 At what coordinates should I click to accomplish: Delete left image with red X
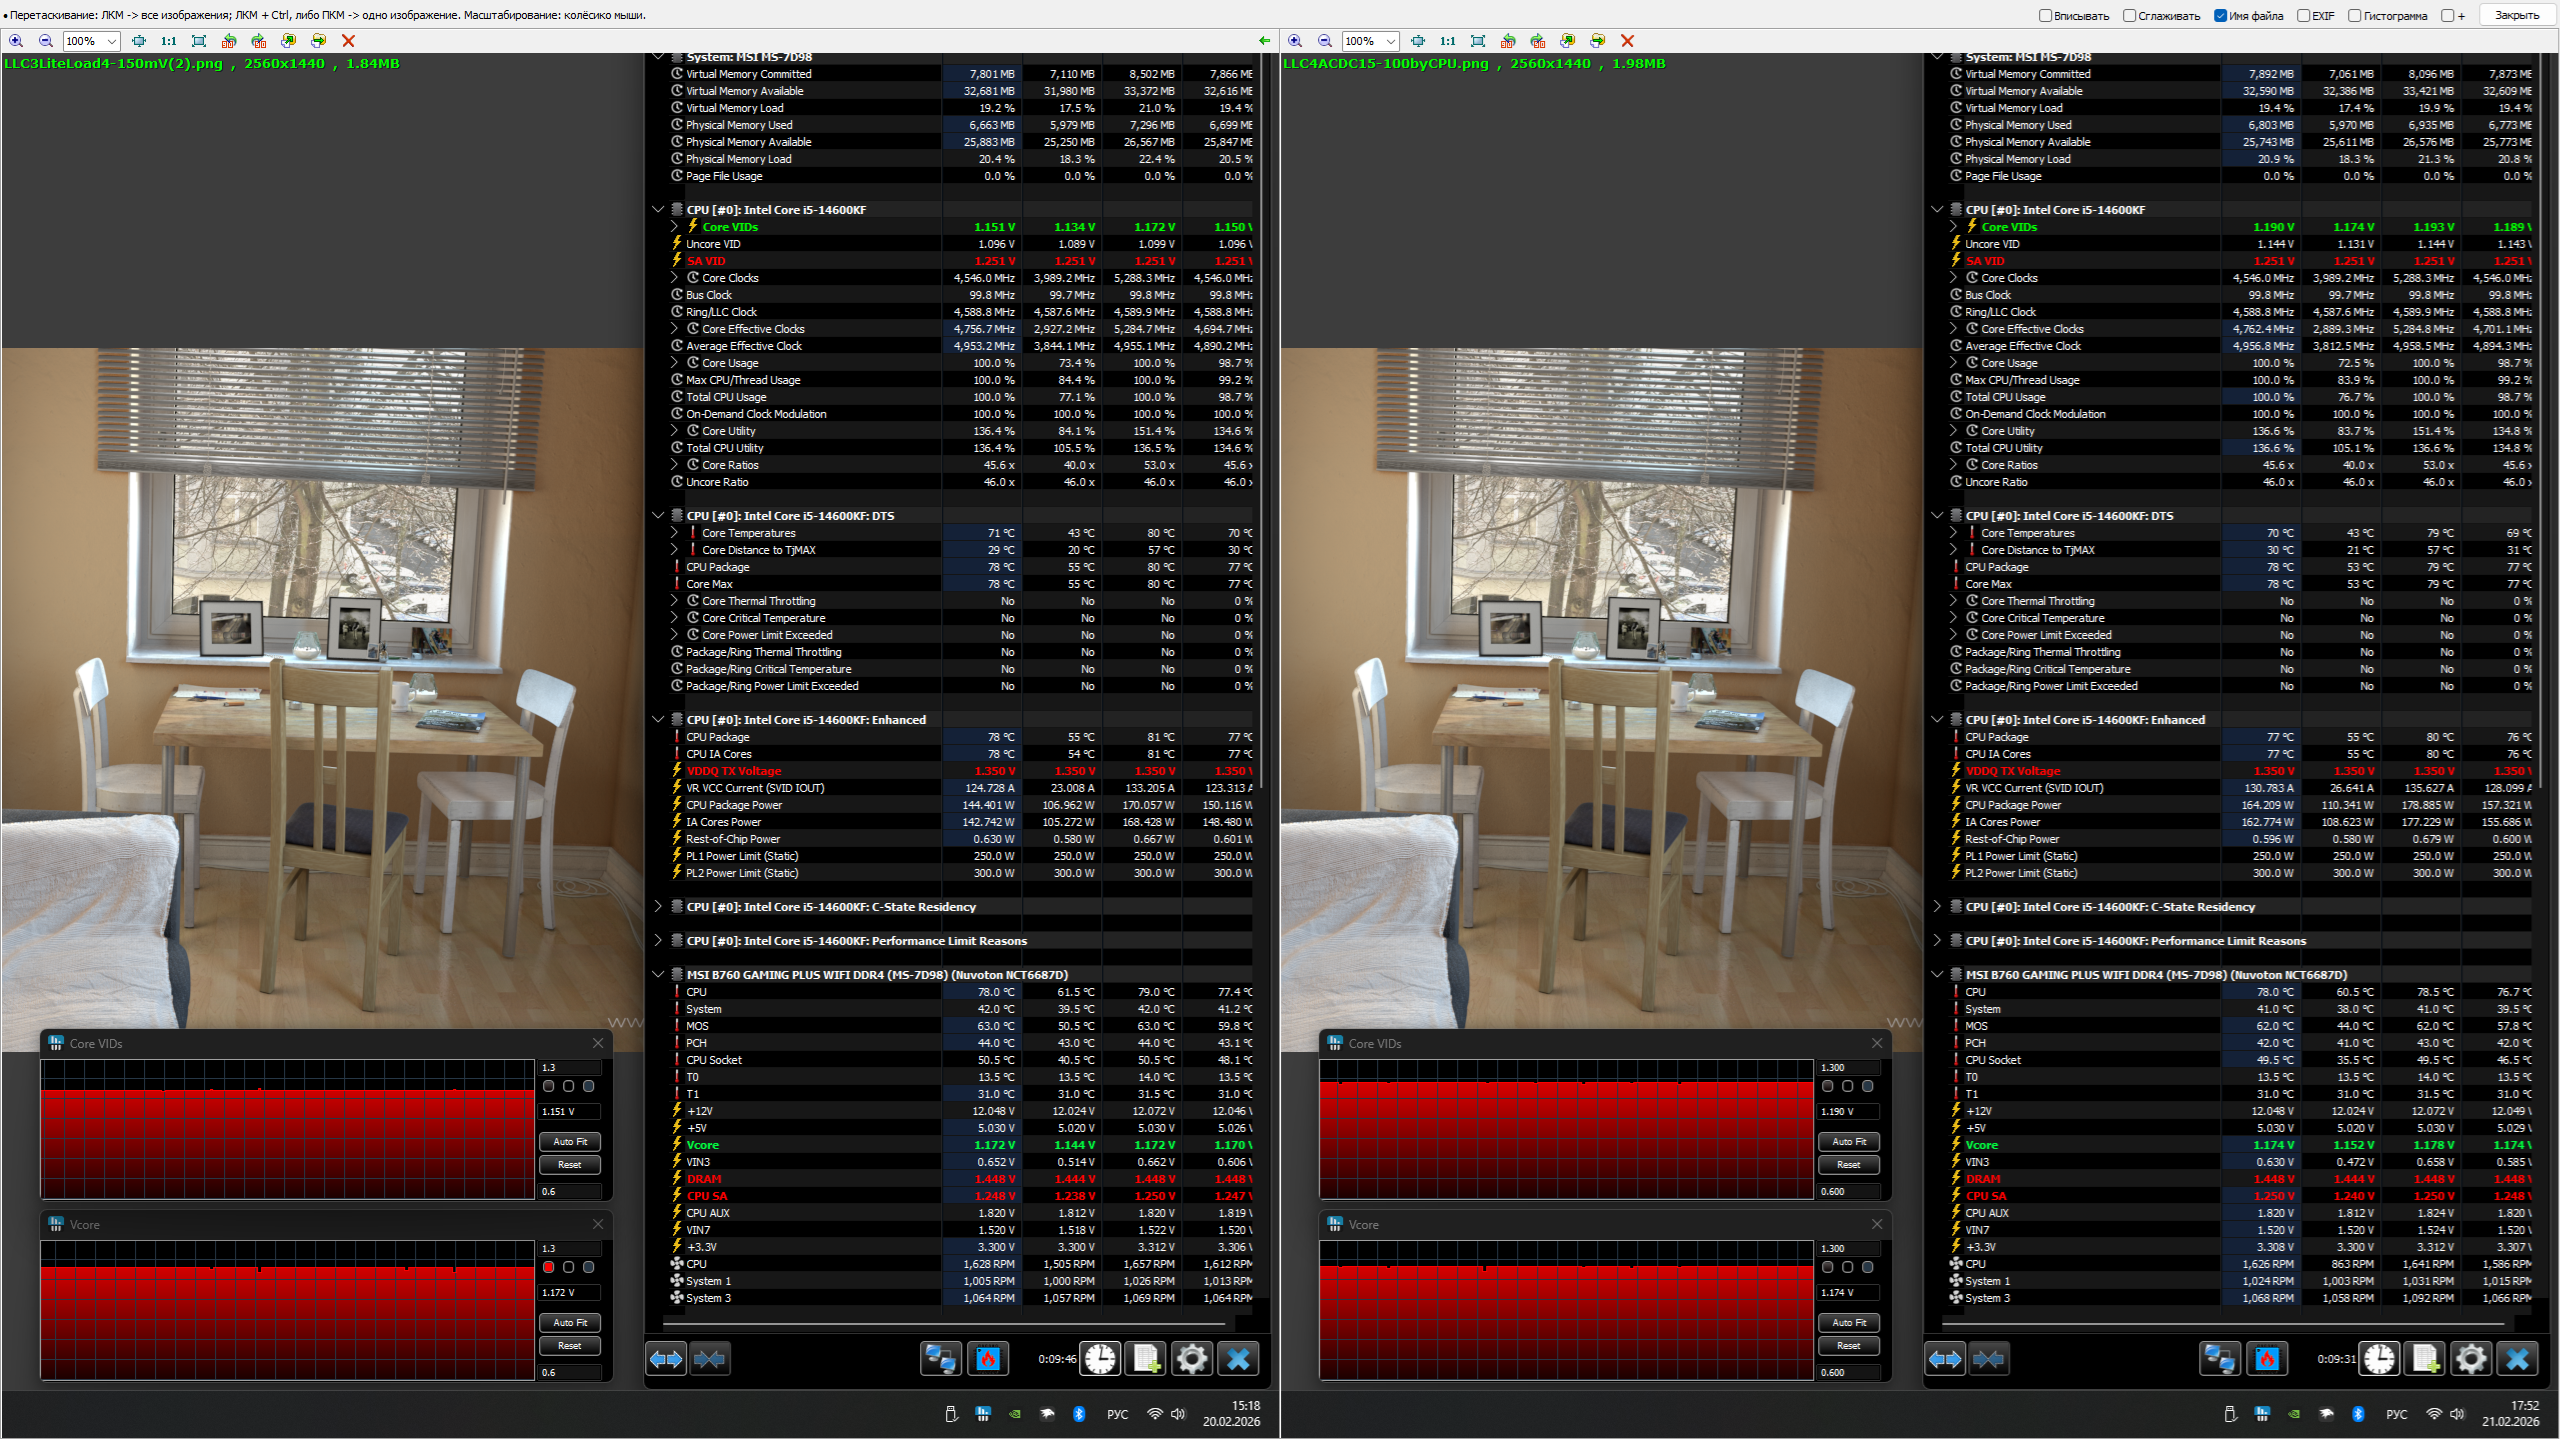pyautogui.click(x=348, y=41)
